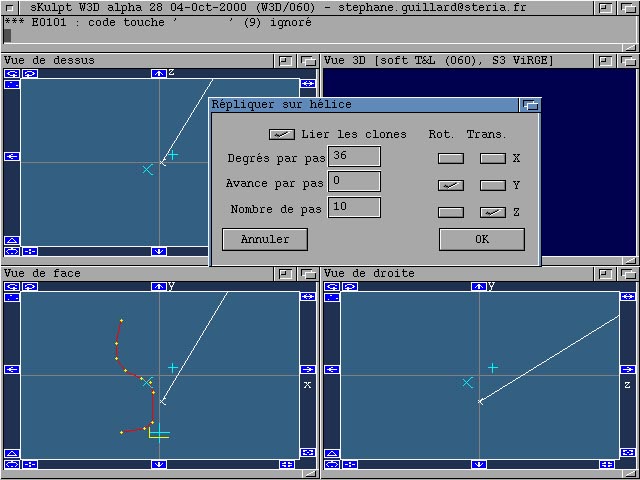The image size is (640, 480).
Task: Click Vue 3D window title text
Action: pos(439,61)
